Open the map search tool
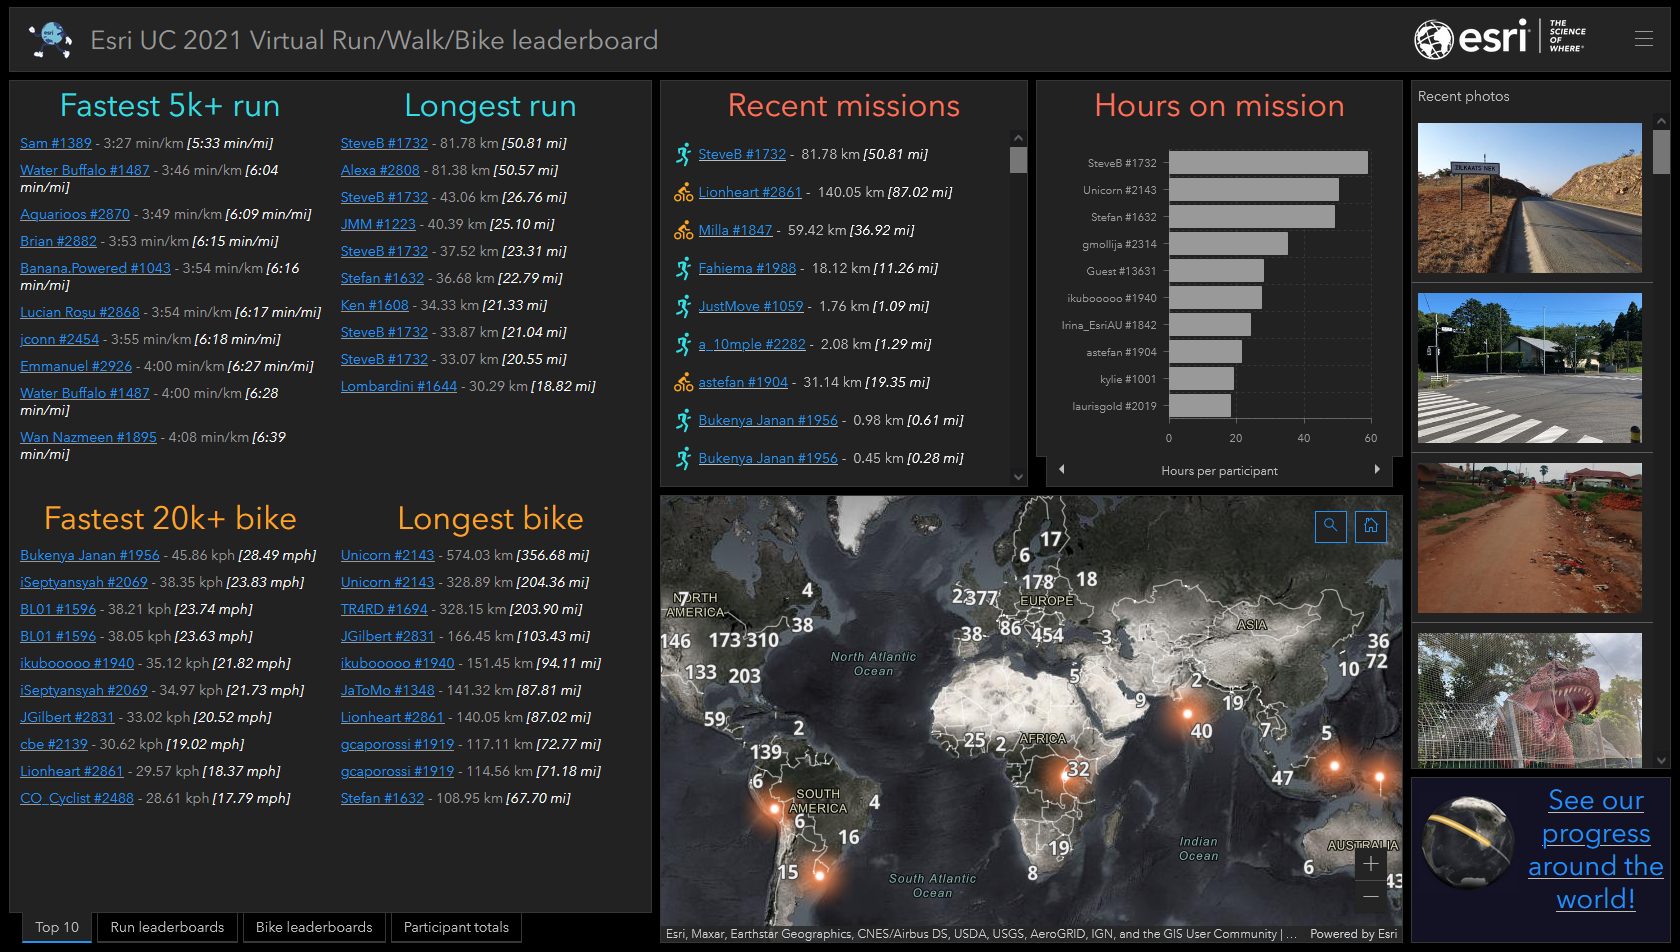The image size is (1680, 952). coord(1330,526)
